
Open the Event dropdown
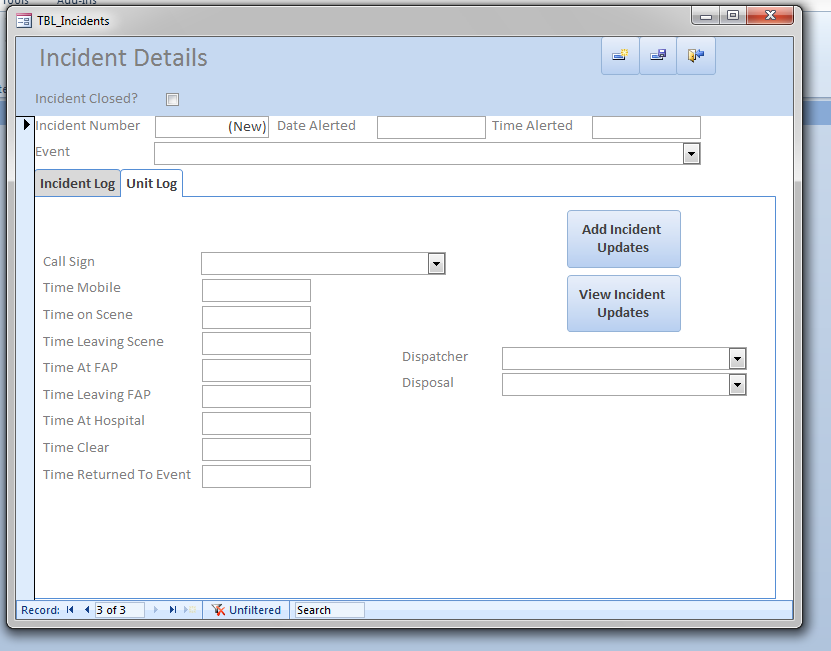691,154
